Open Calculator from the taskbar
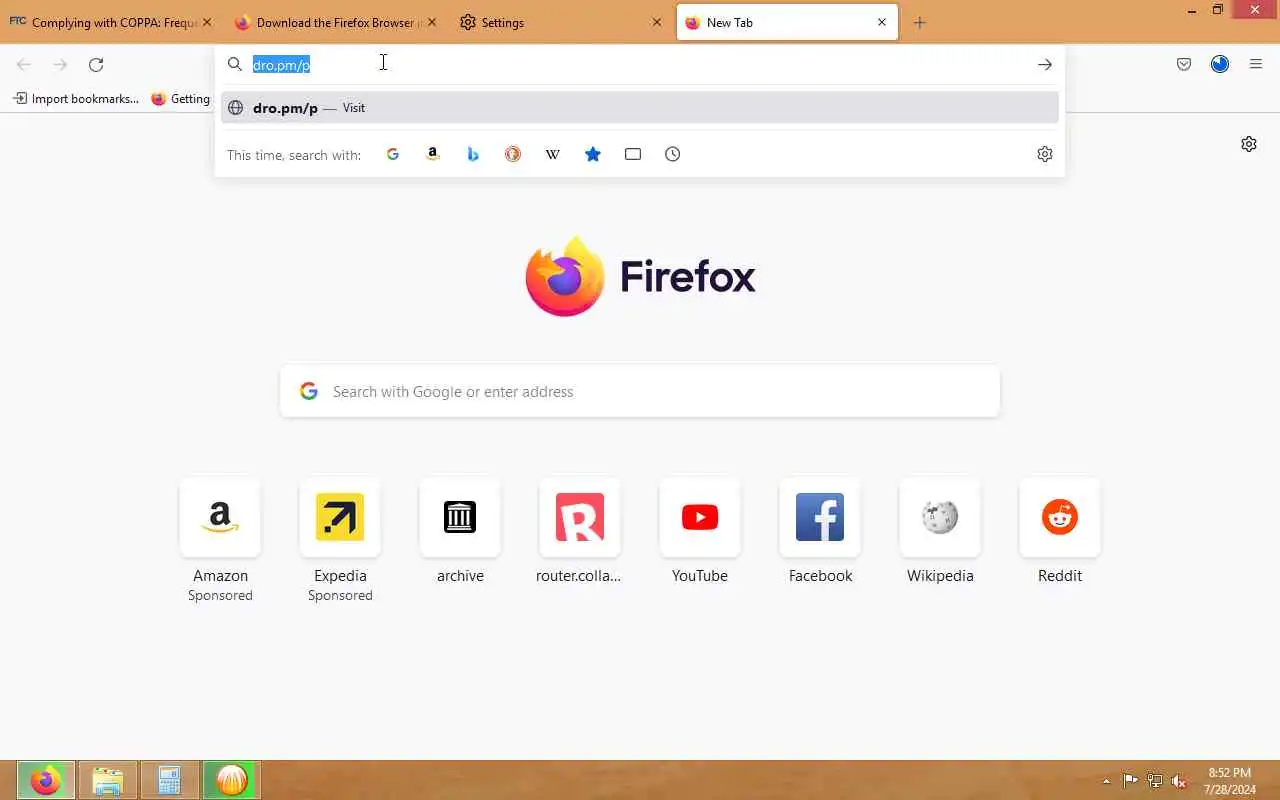Image resolution: width=1280 pixels, height=800 pixels. pos(169,780)
